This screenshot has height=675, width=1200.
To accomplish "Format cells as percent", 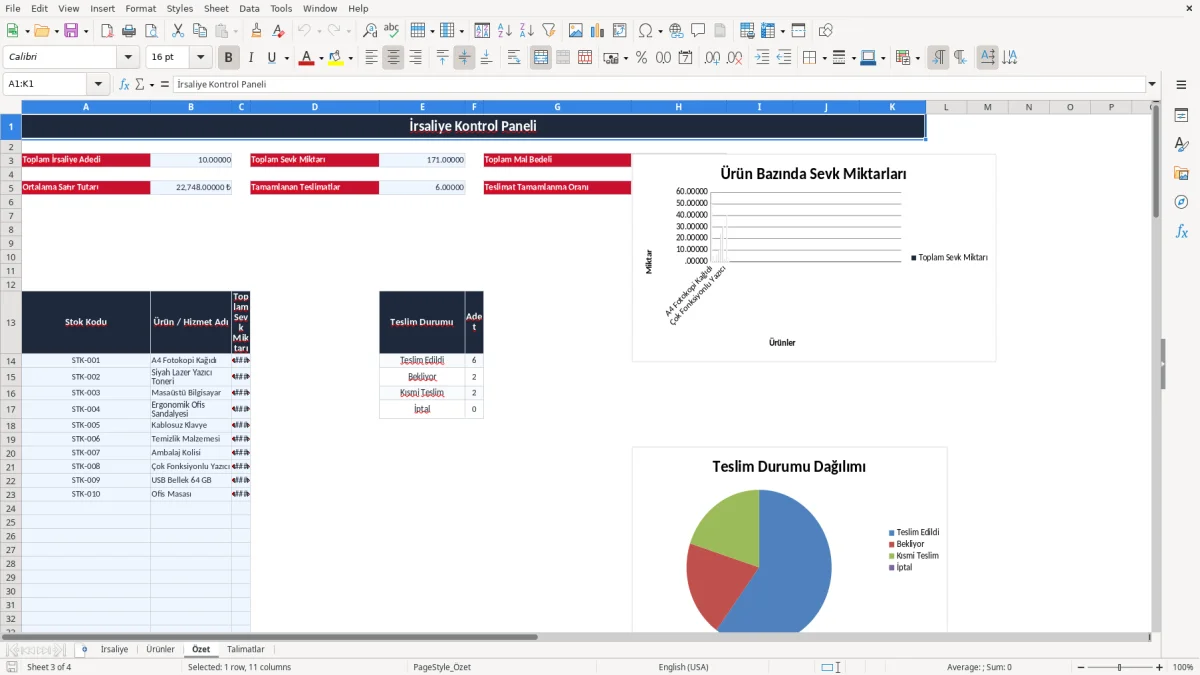I will tap(641, 58).
